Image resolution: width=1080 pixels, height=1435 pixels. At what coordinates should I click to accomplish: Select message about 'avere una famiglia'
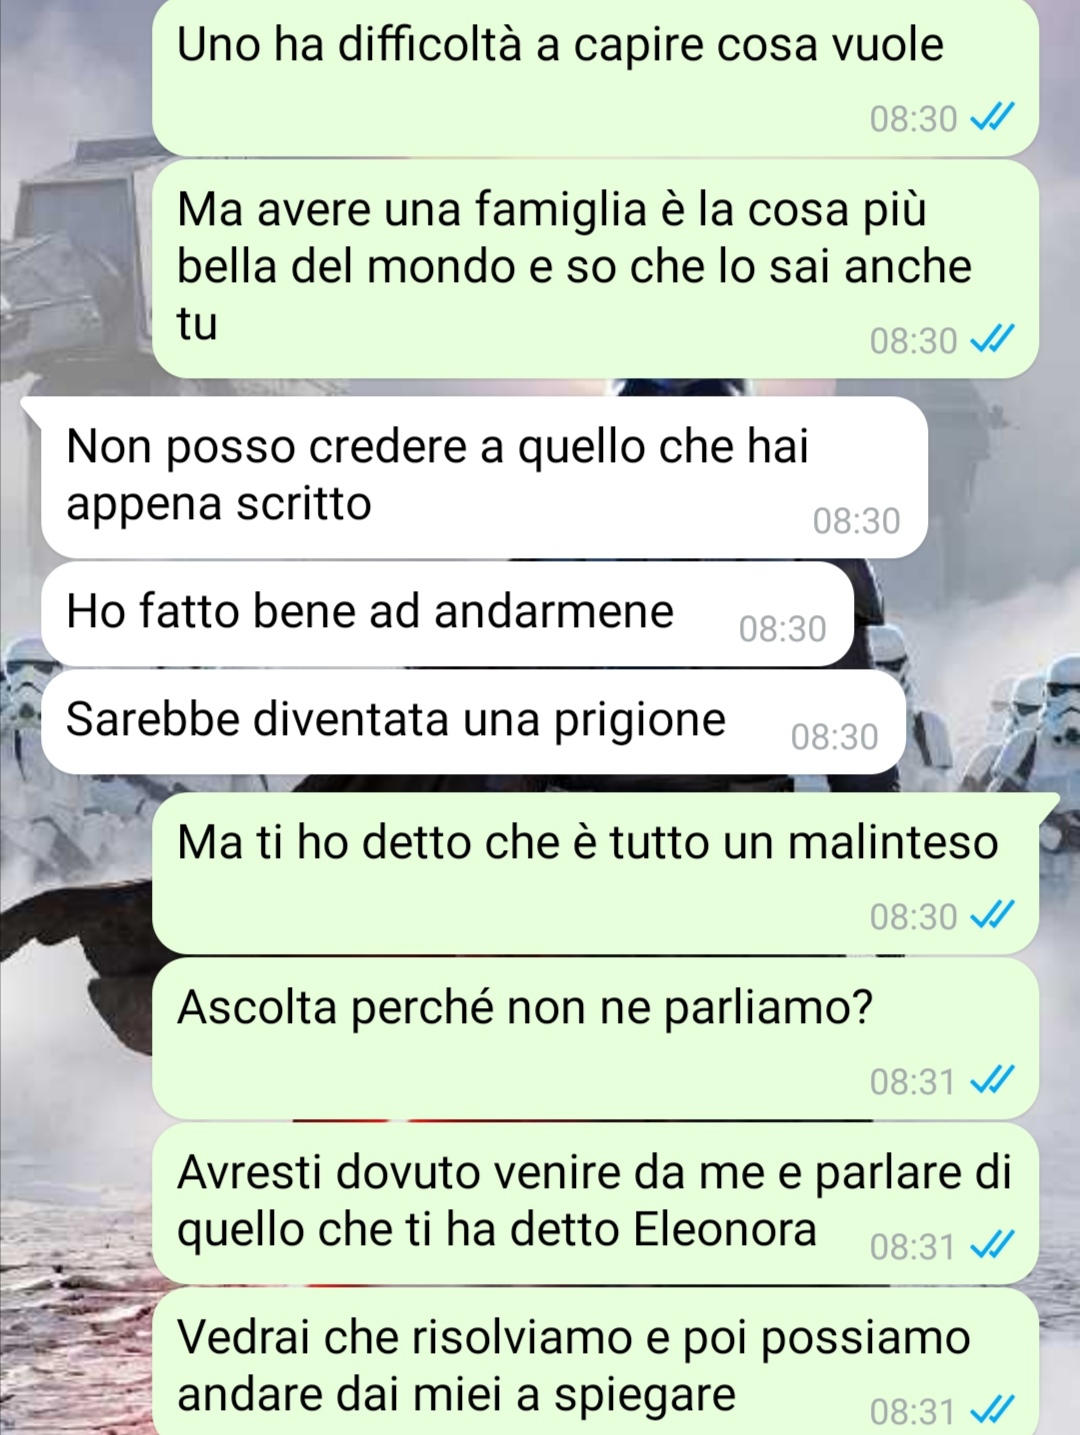click(595, 268)
